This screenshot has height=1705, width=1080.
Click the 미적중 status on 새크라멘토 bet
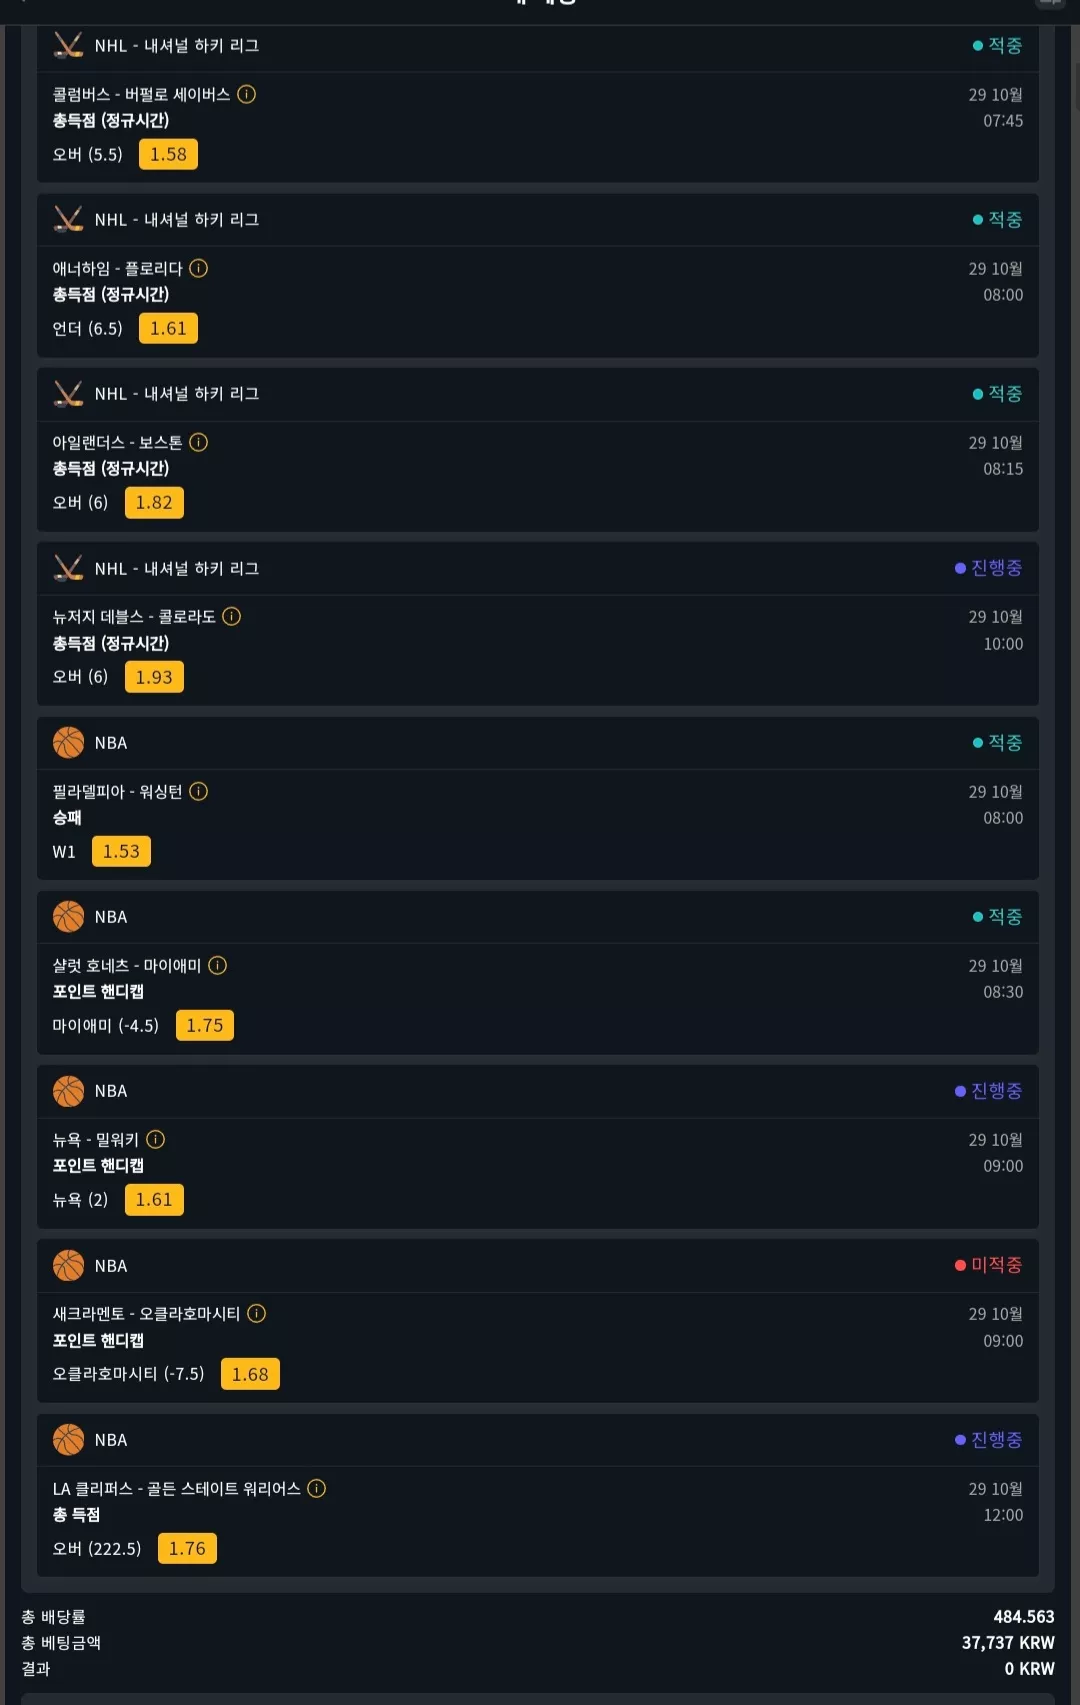989,1265
